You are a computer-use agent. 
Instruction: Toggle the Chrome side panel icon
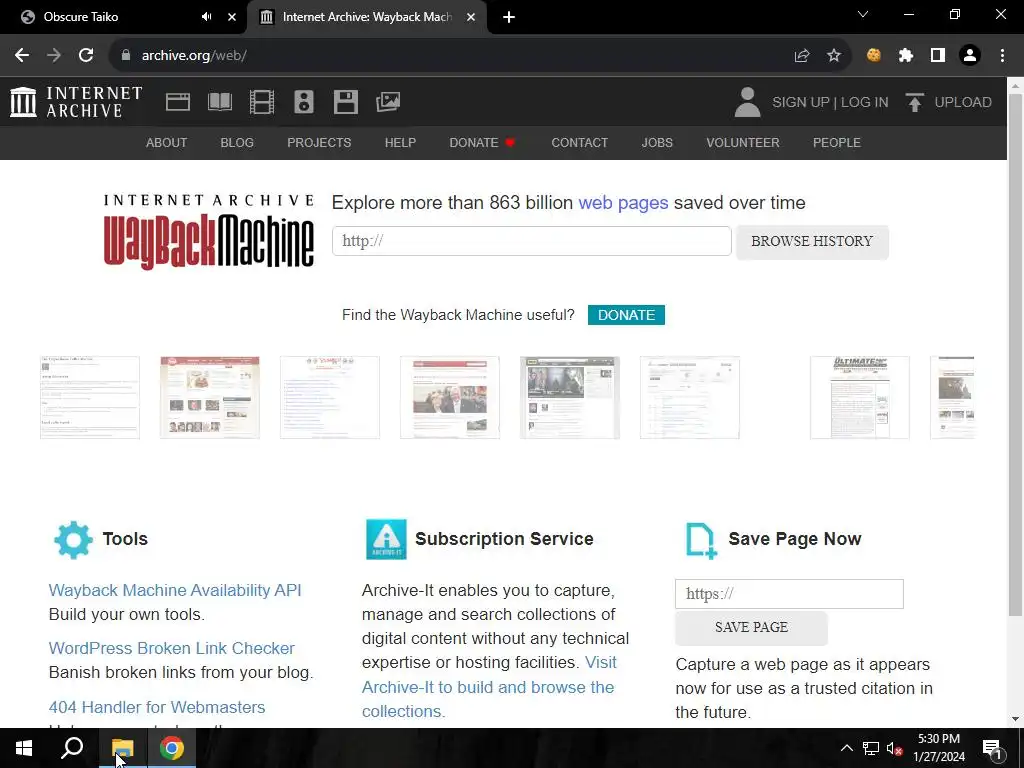[938, 56]
